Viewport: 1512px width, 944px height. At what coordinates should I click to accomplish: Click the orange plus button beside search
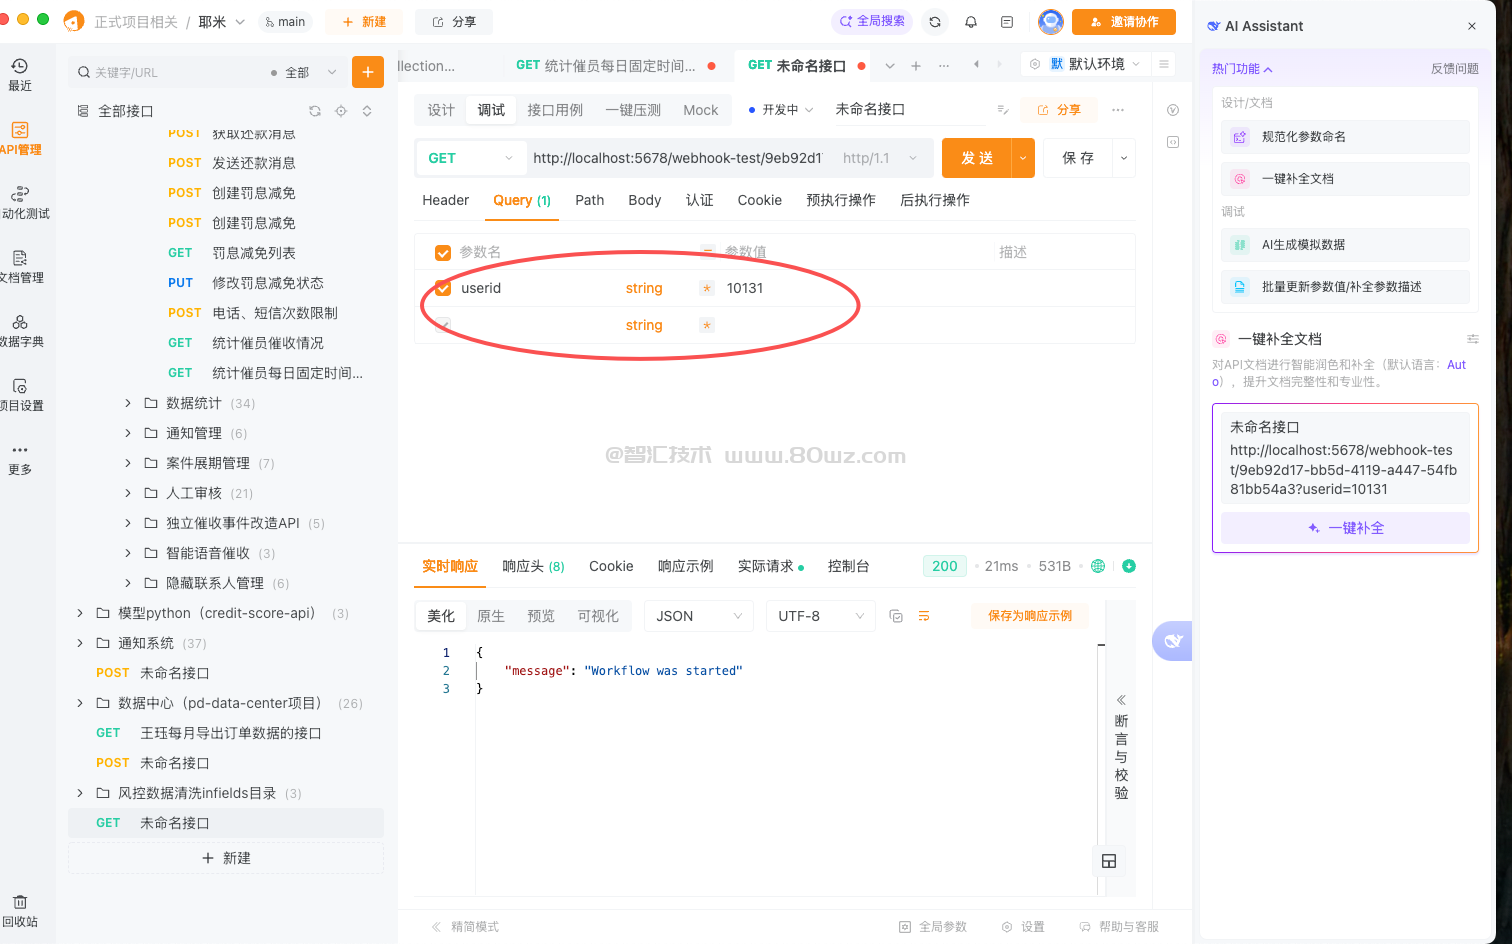click(367, 72)
